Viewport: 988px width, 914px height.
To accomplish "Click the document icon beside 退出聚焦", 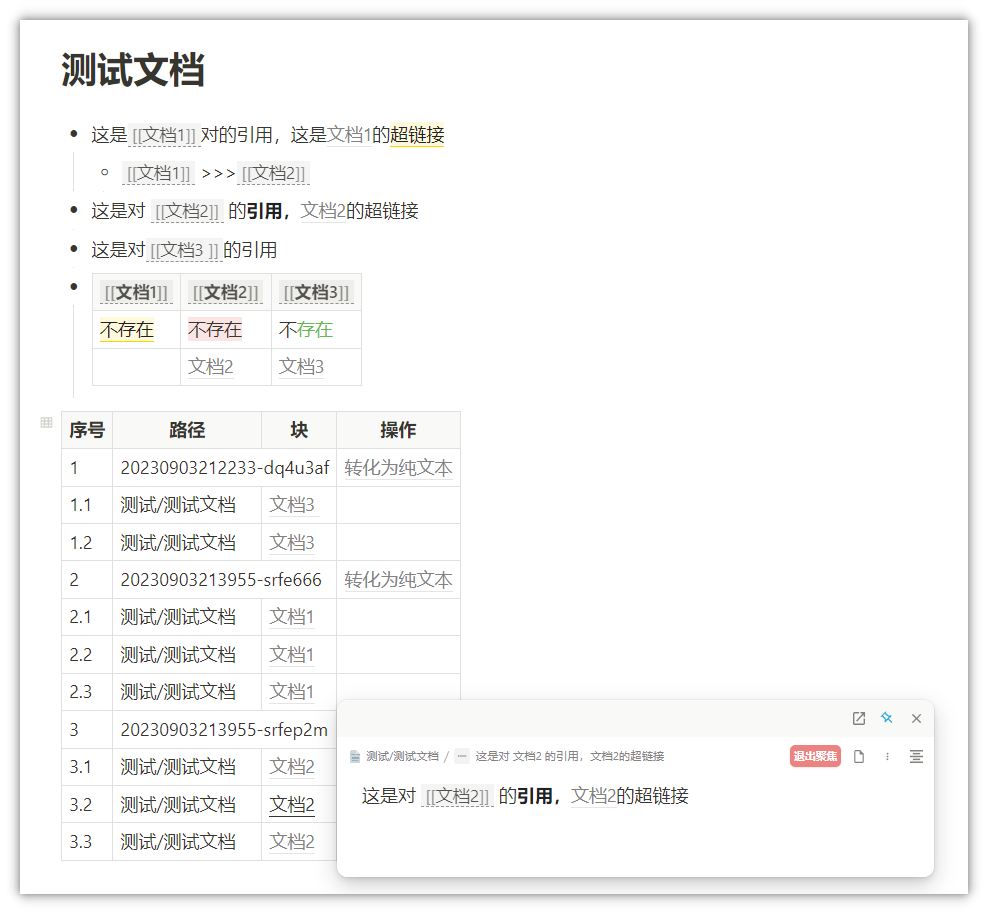I will click(858, 757).
